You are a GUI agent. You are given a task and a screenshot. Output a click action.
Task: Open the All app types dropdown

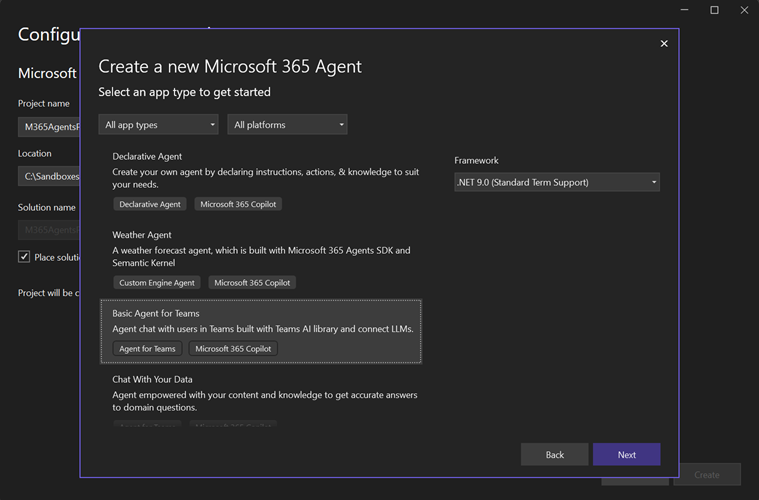(x=158, y=125)
